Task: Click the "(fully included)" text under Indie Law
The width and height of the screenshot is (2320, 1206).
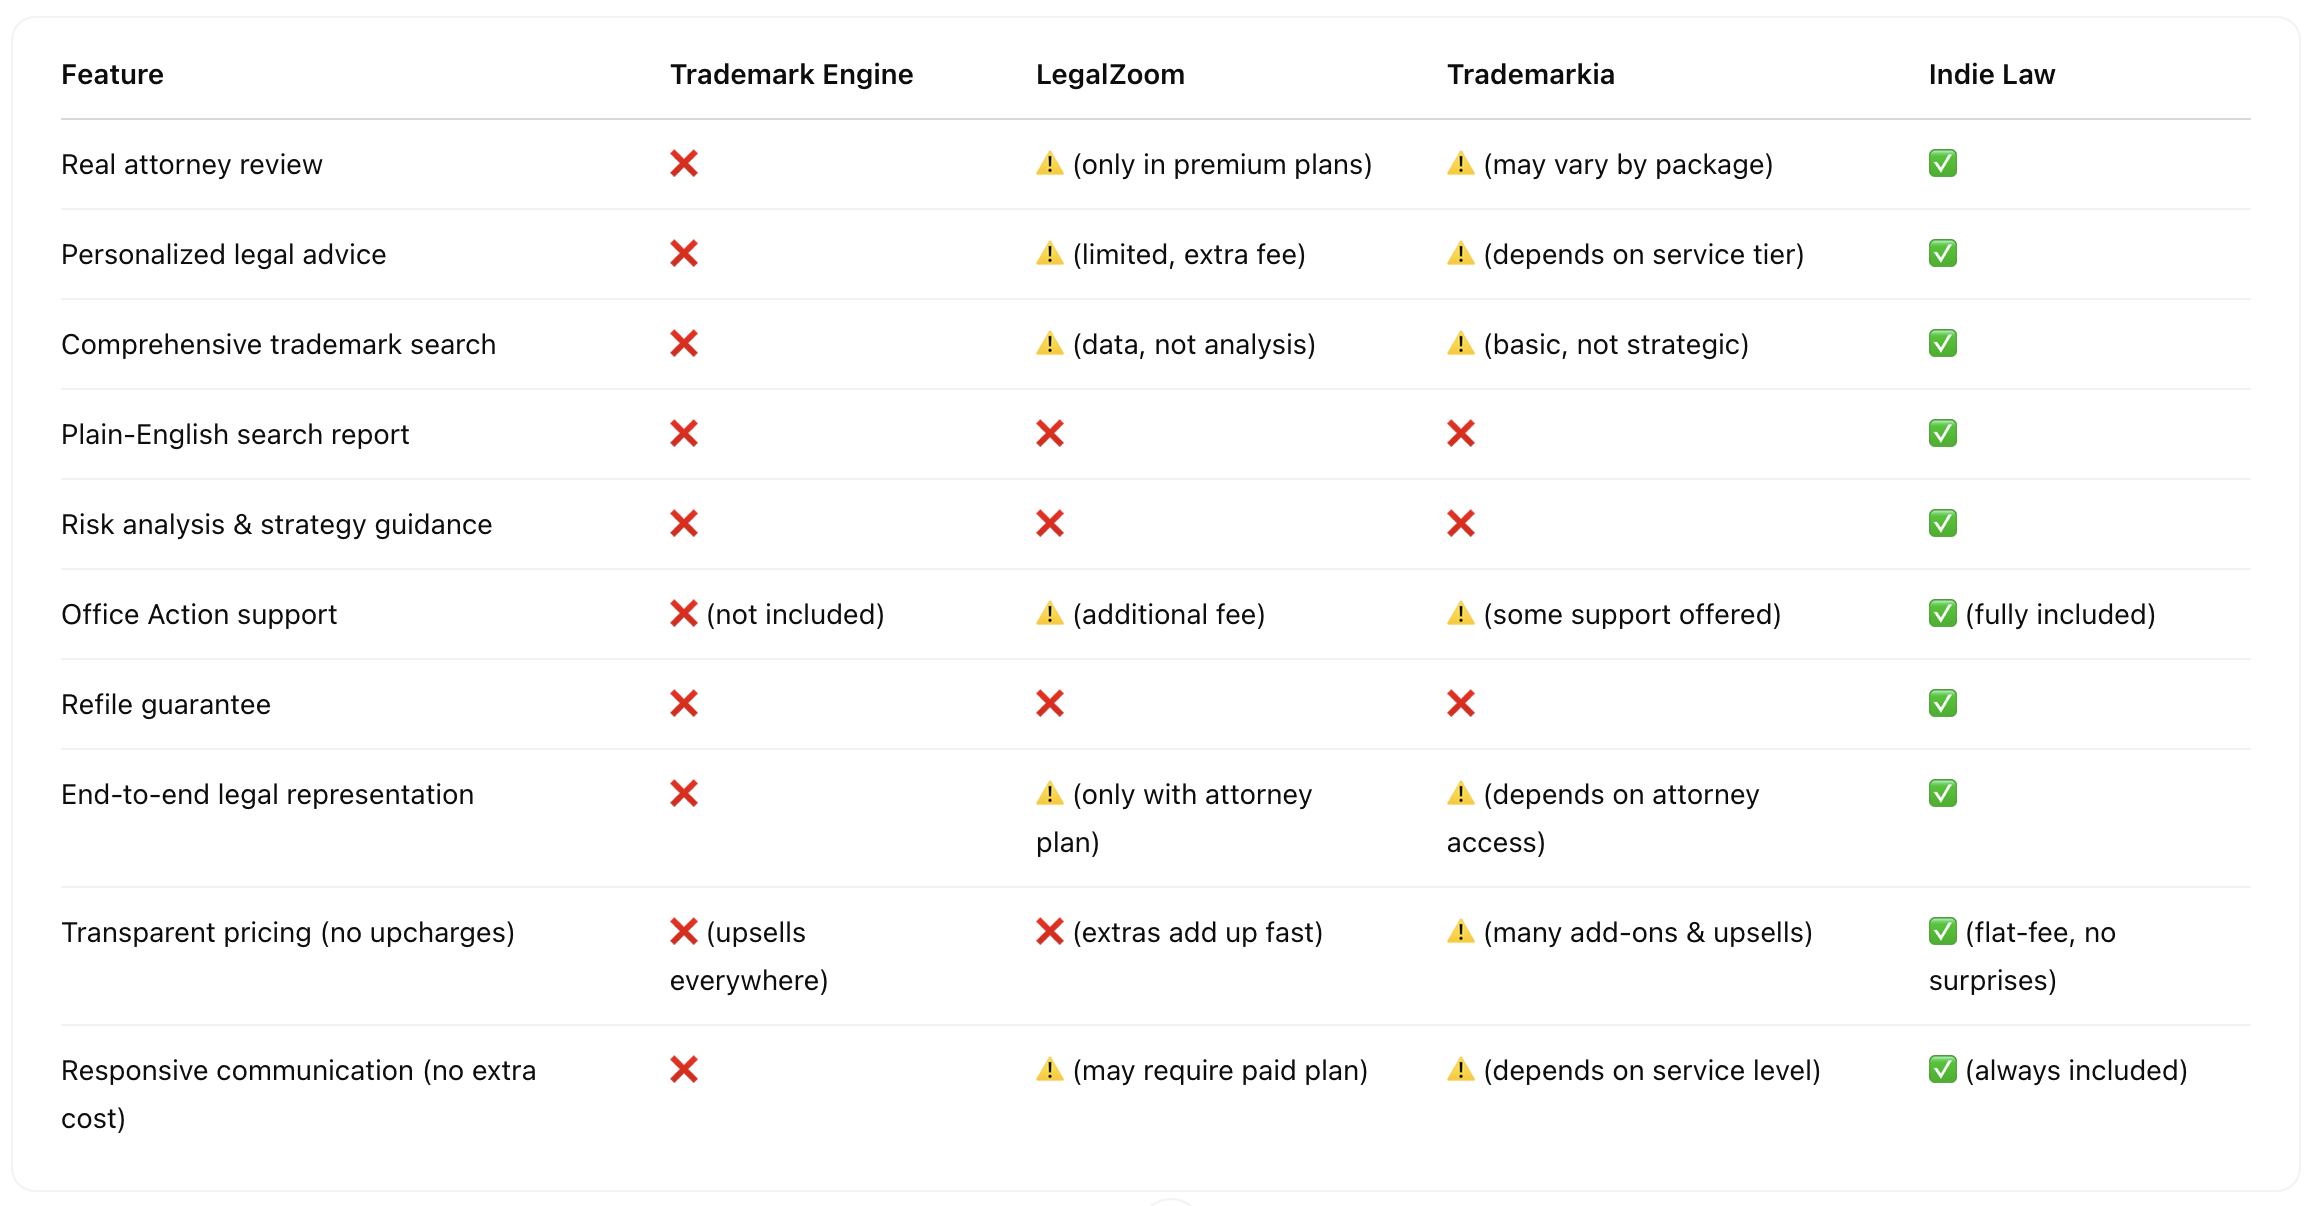Action: [x=2060, y=614]
